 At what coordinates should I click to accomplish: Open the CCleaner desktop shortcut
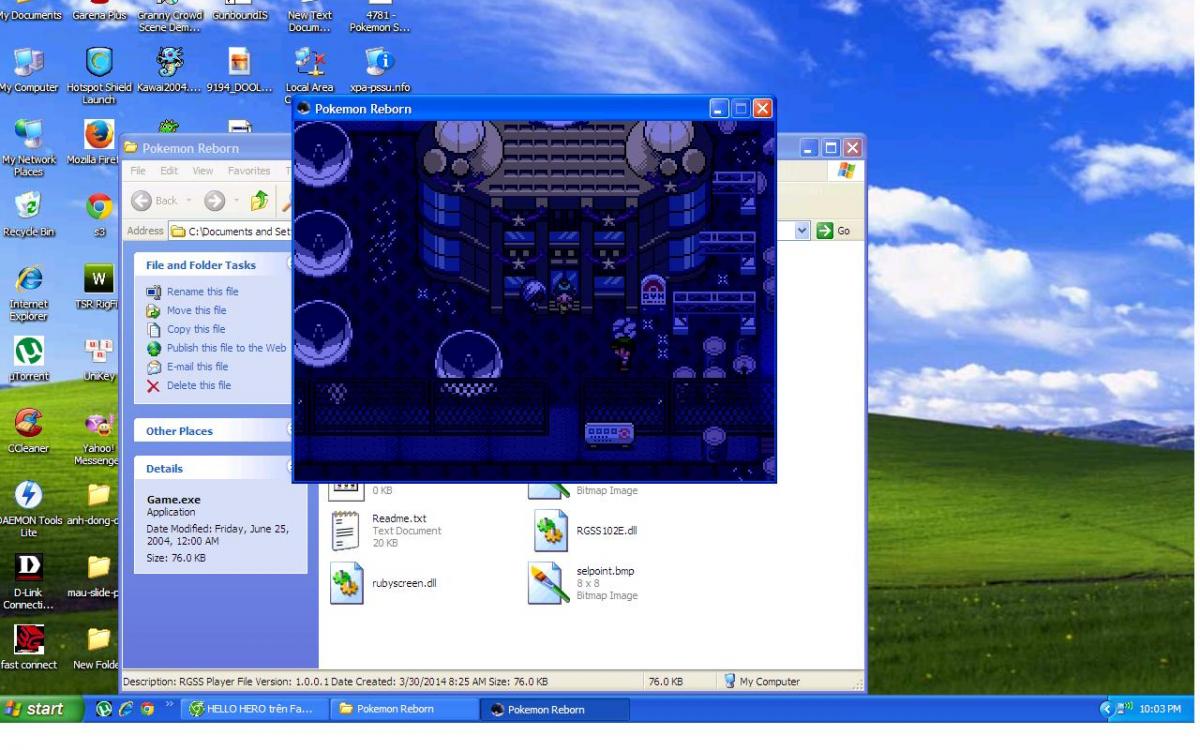[x=28, y=424]
